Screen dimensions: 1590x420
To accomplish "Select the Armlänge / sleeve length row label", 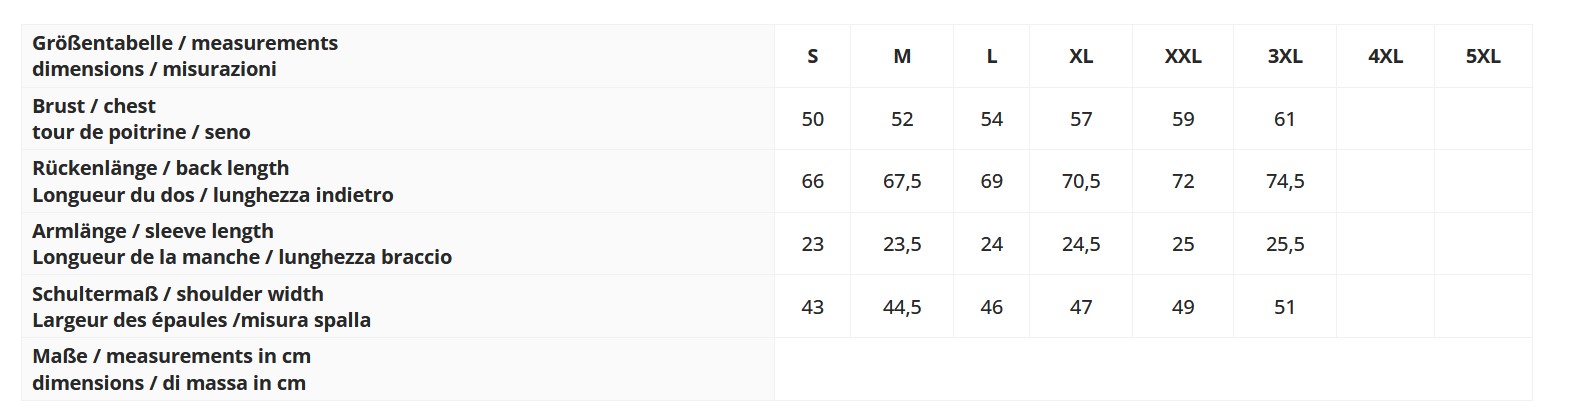I will point(241,244).
